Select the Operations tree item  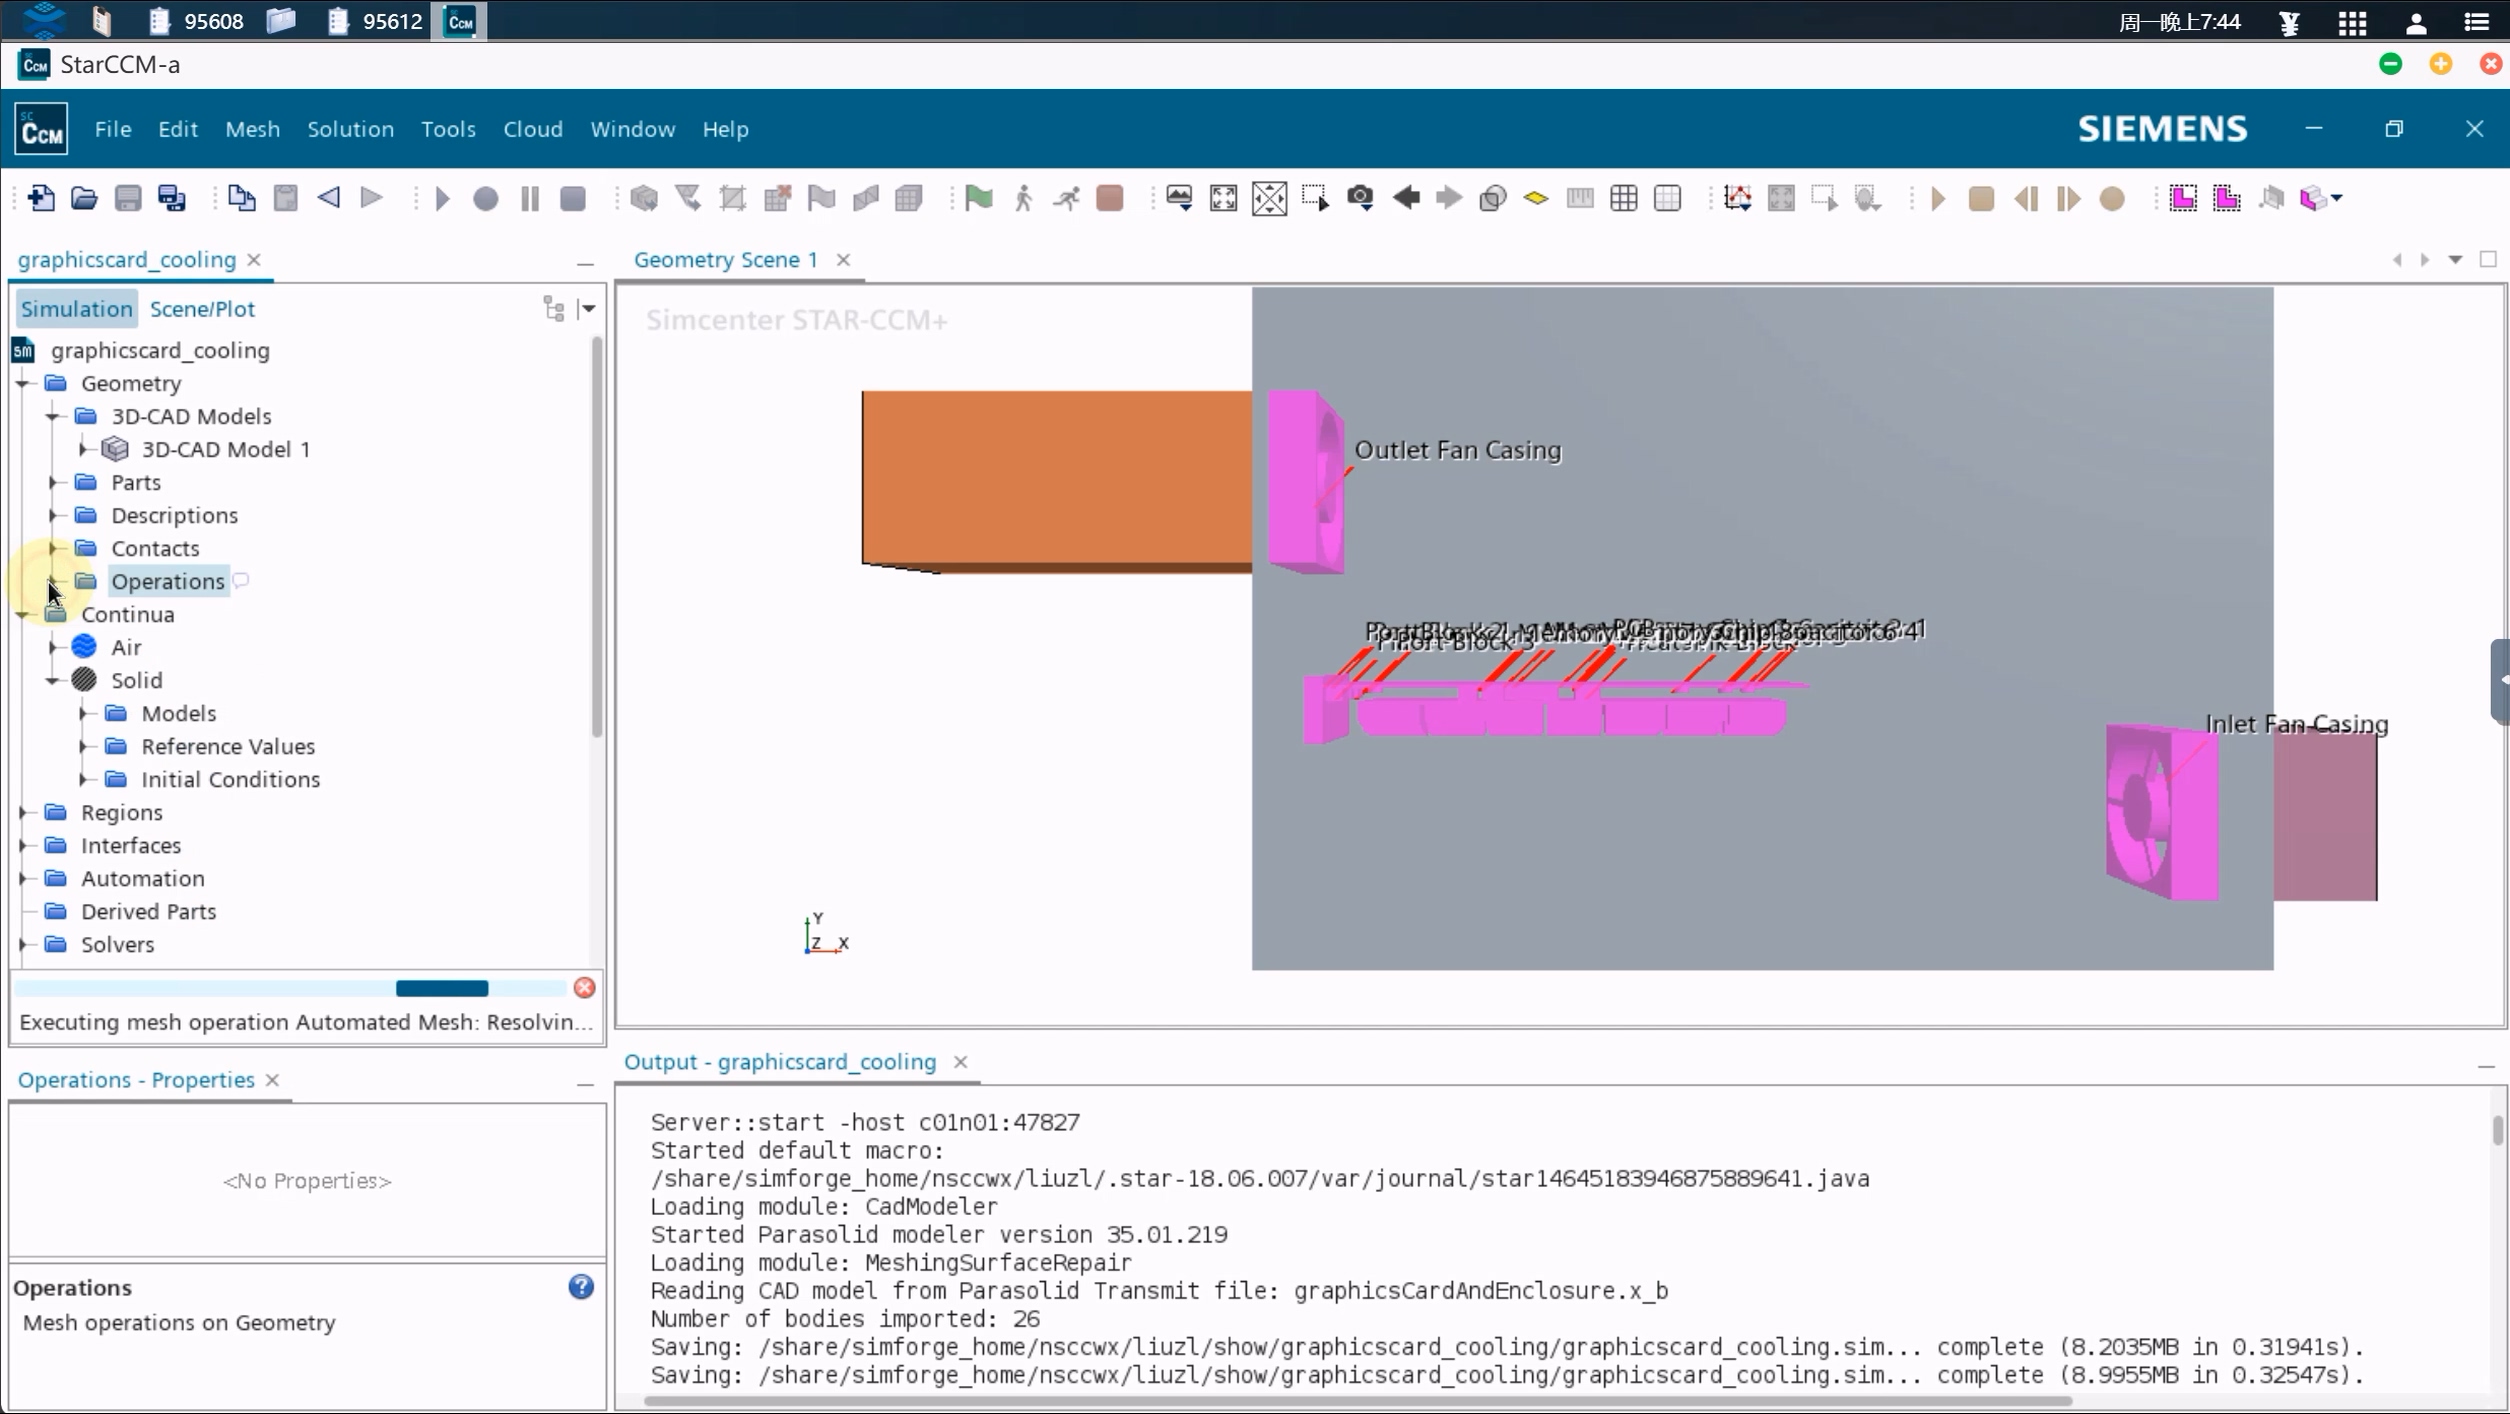(x=167, y=581)
